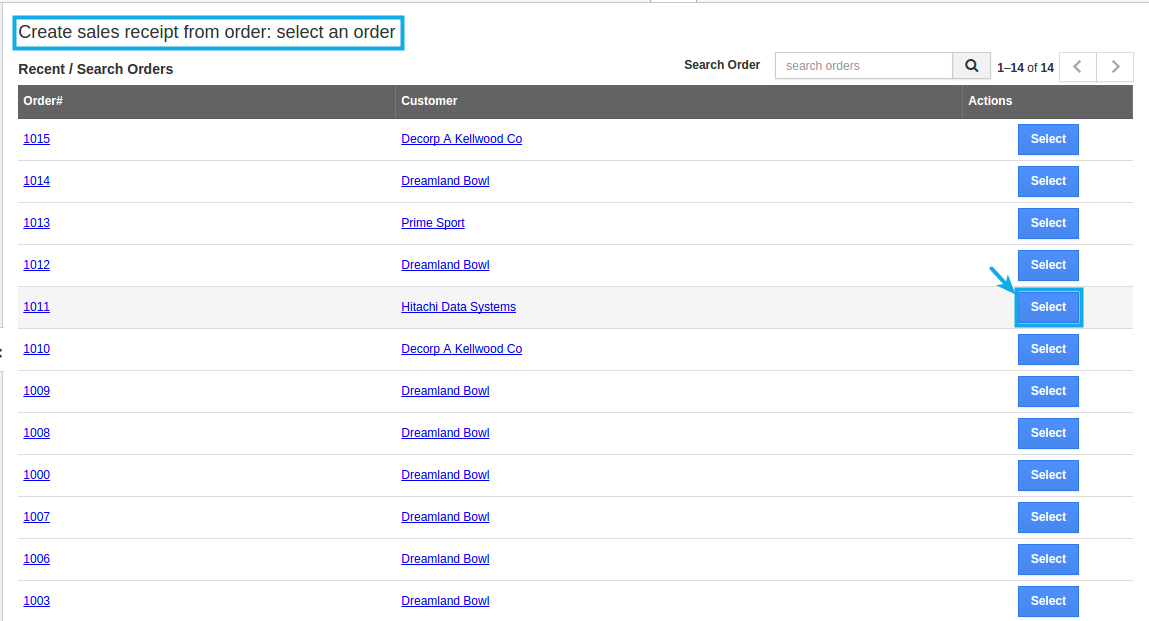Open order number 1014 link
Image resolution: width=1149 pixels, height=621 pixels.
coord(37,181)
